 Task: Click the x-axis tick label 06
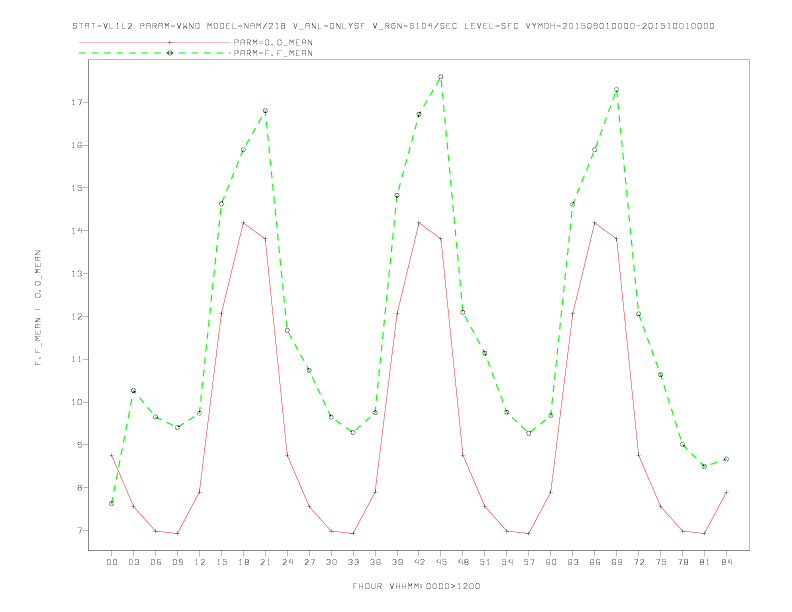pyautogui.click(x=156, y=562)
